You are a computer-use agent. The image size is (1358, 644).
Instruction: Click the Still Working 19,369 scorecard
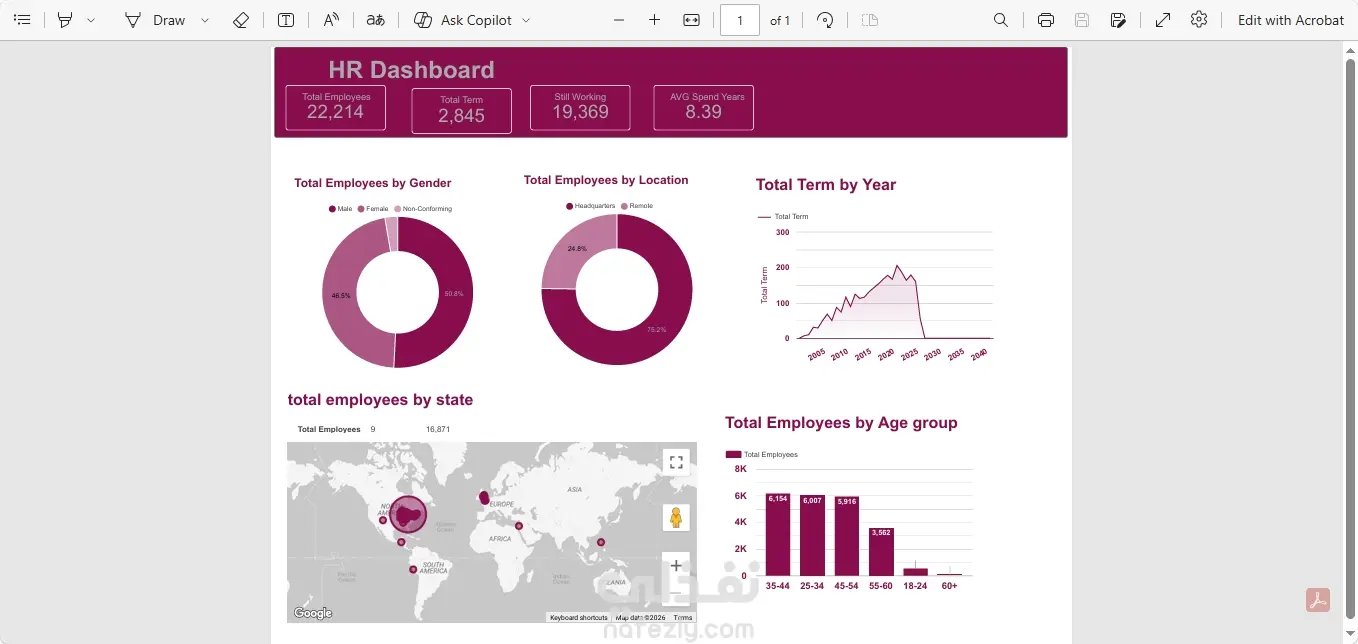(580, 107)
